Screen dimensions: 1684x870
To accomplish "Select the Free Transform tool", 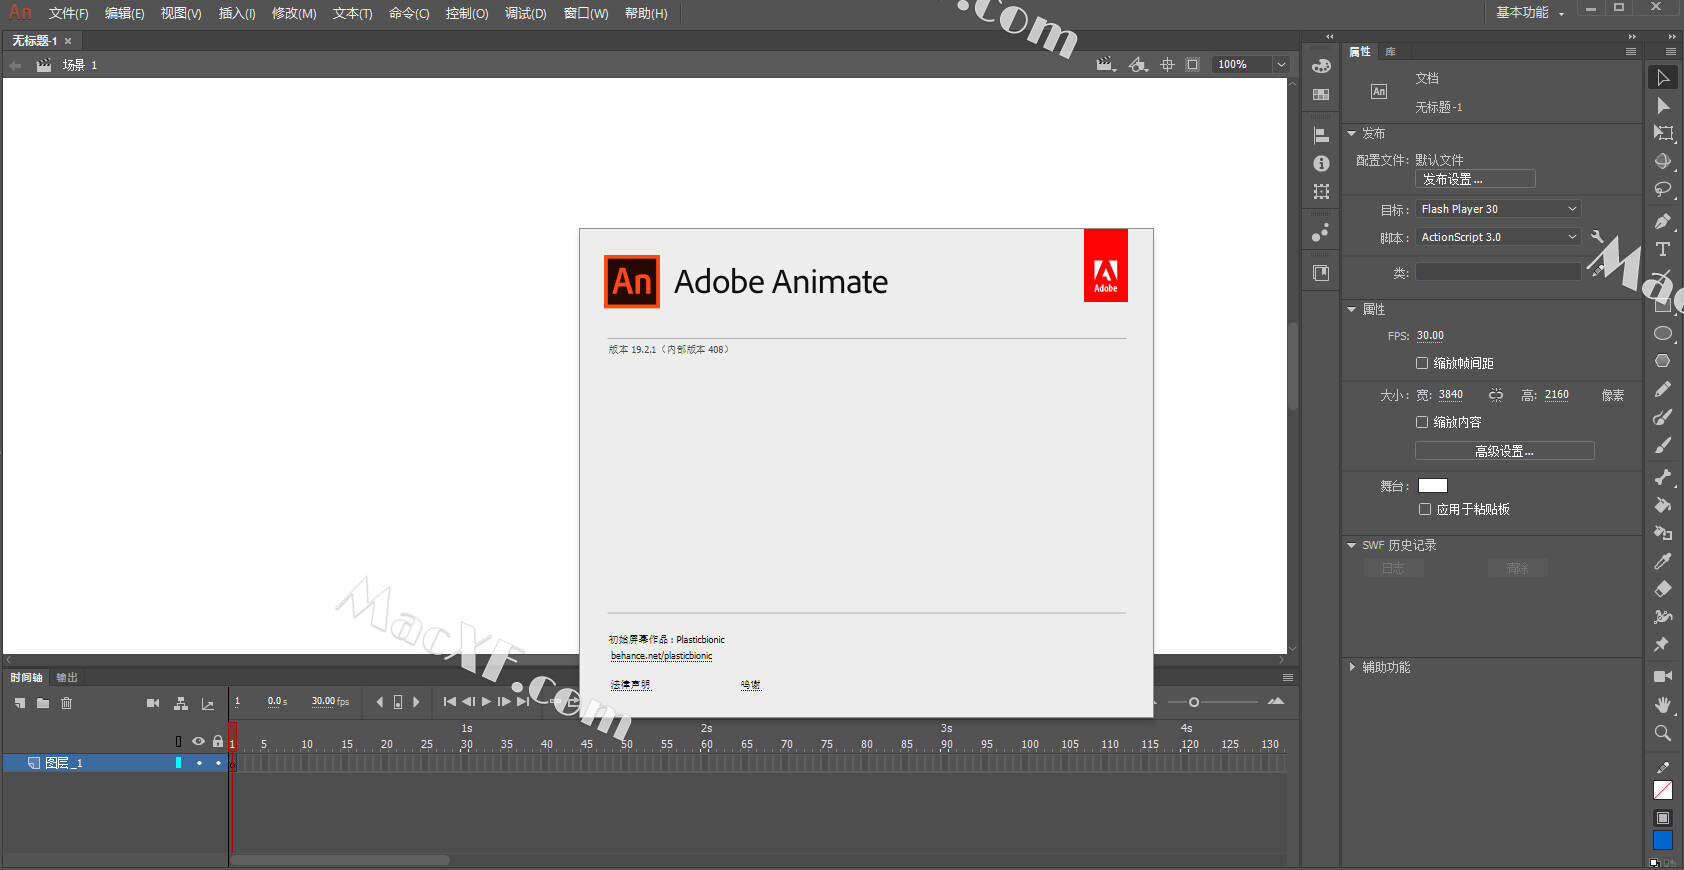I will coord(1662,133).
